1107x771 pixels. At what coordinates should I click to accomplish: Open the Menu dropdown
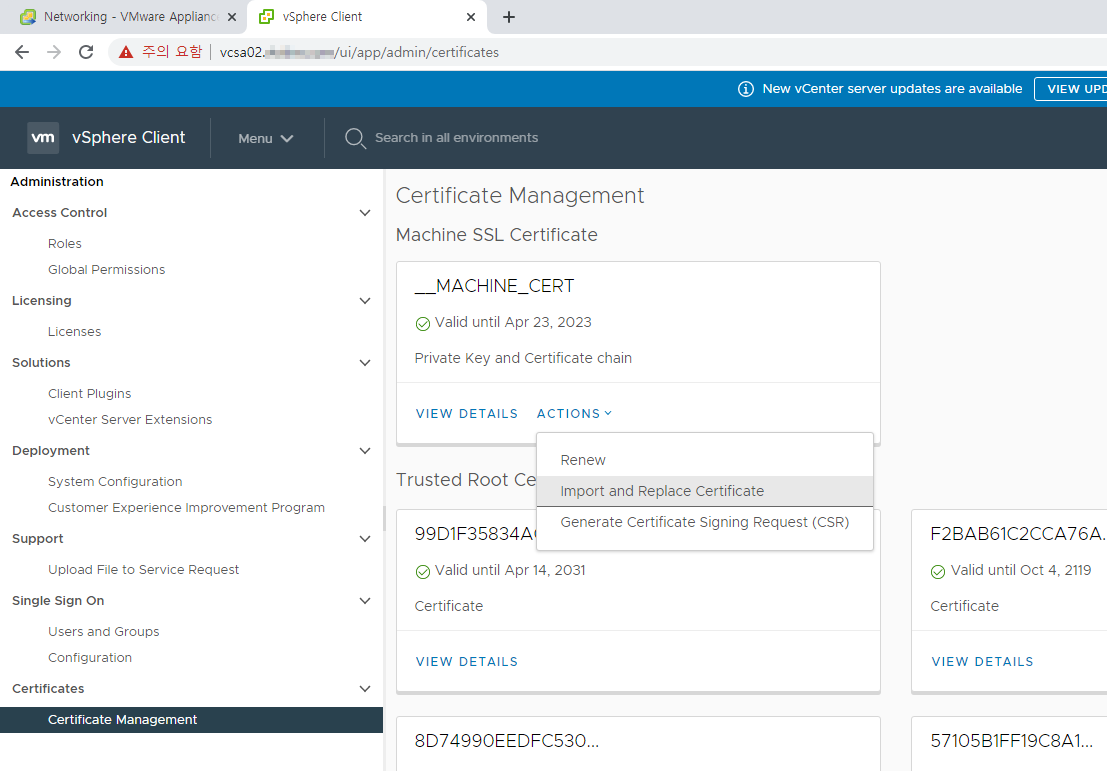point(265,138)
